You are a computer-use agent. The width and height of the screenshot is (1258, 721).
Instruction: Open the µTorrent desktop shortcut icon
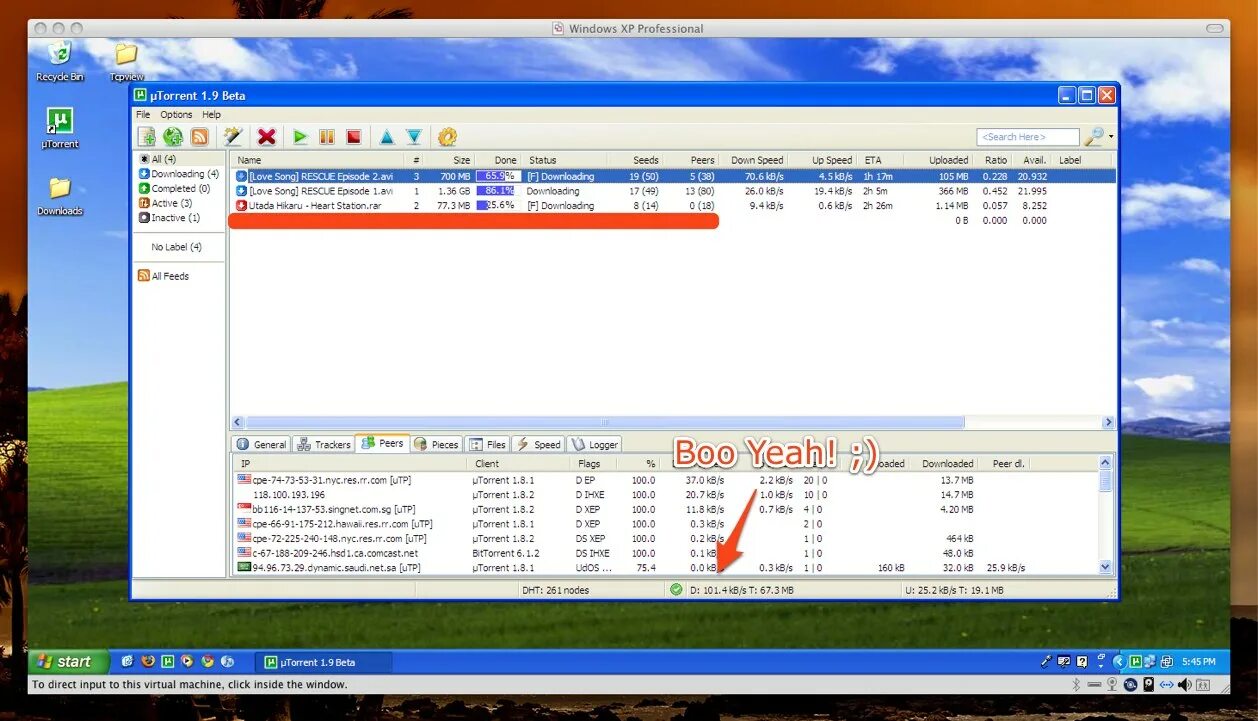coord(60,128)
